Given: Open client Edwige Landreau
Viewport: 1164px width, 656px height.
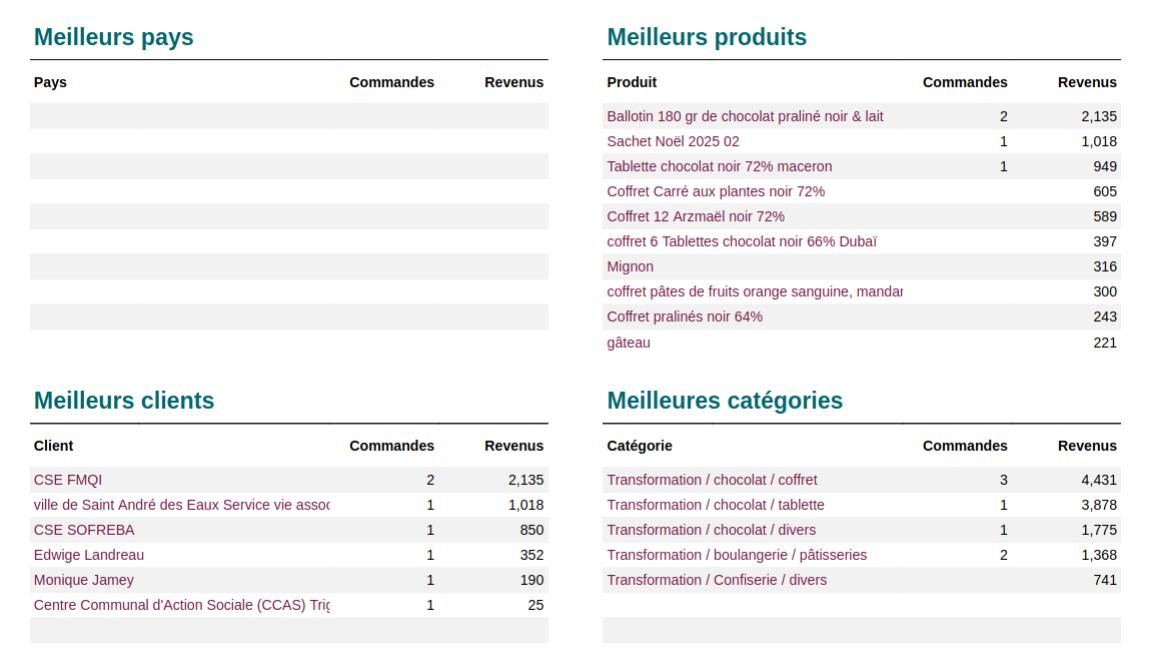Looking at the screenshot, I should point(89,555).
